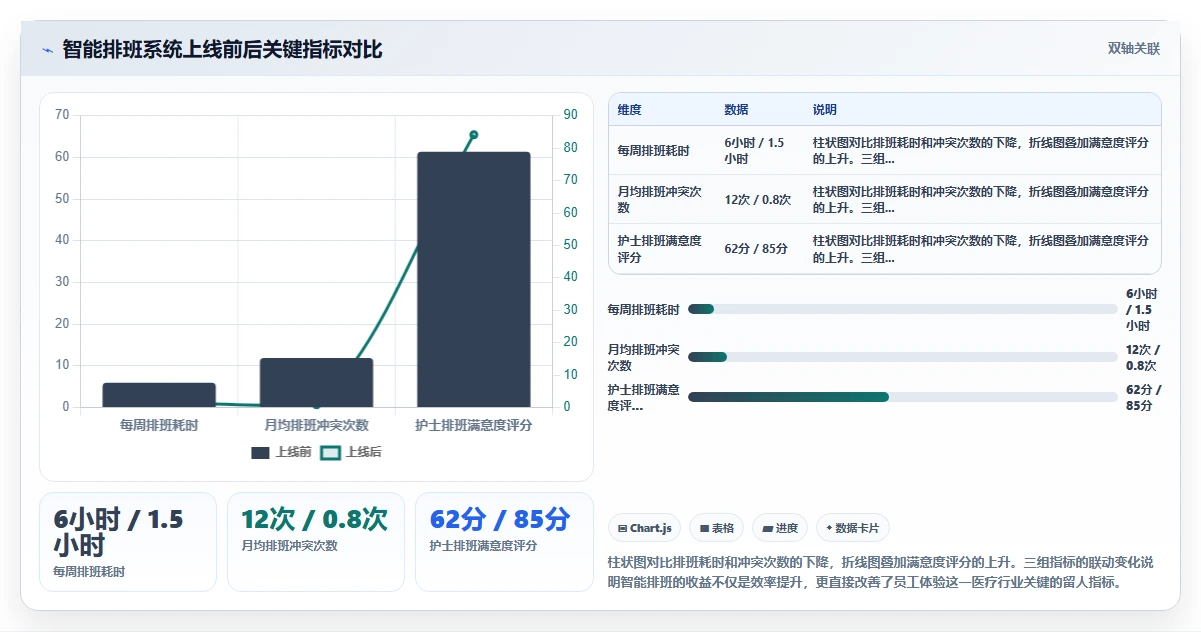Click the 护士排班满意度 progress bar

pyautogui.click(x=903, y=397)
